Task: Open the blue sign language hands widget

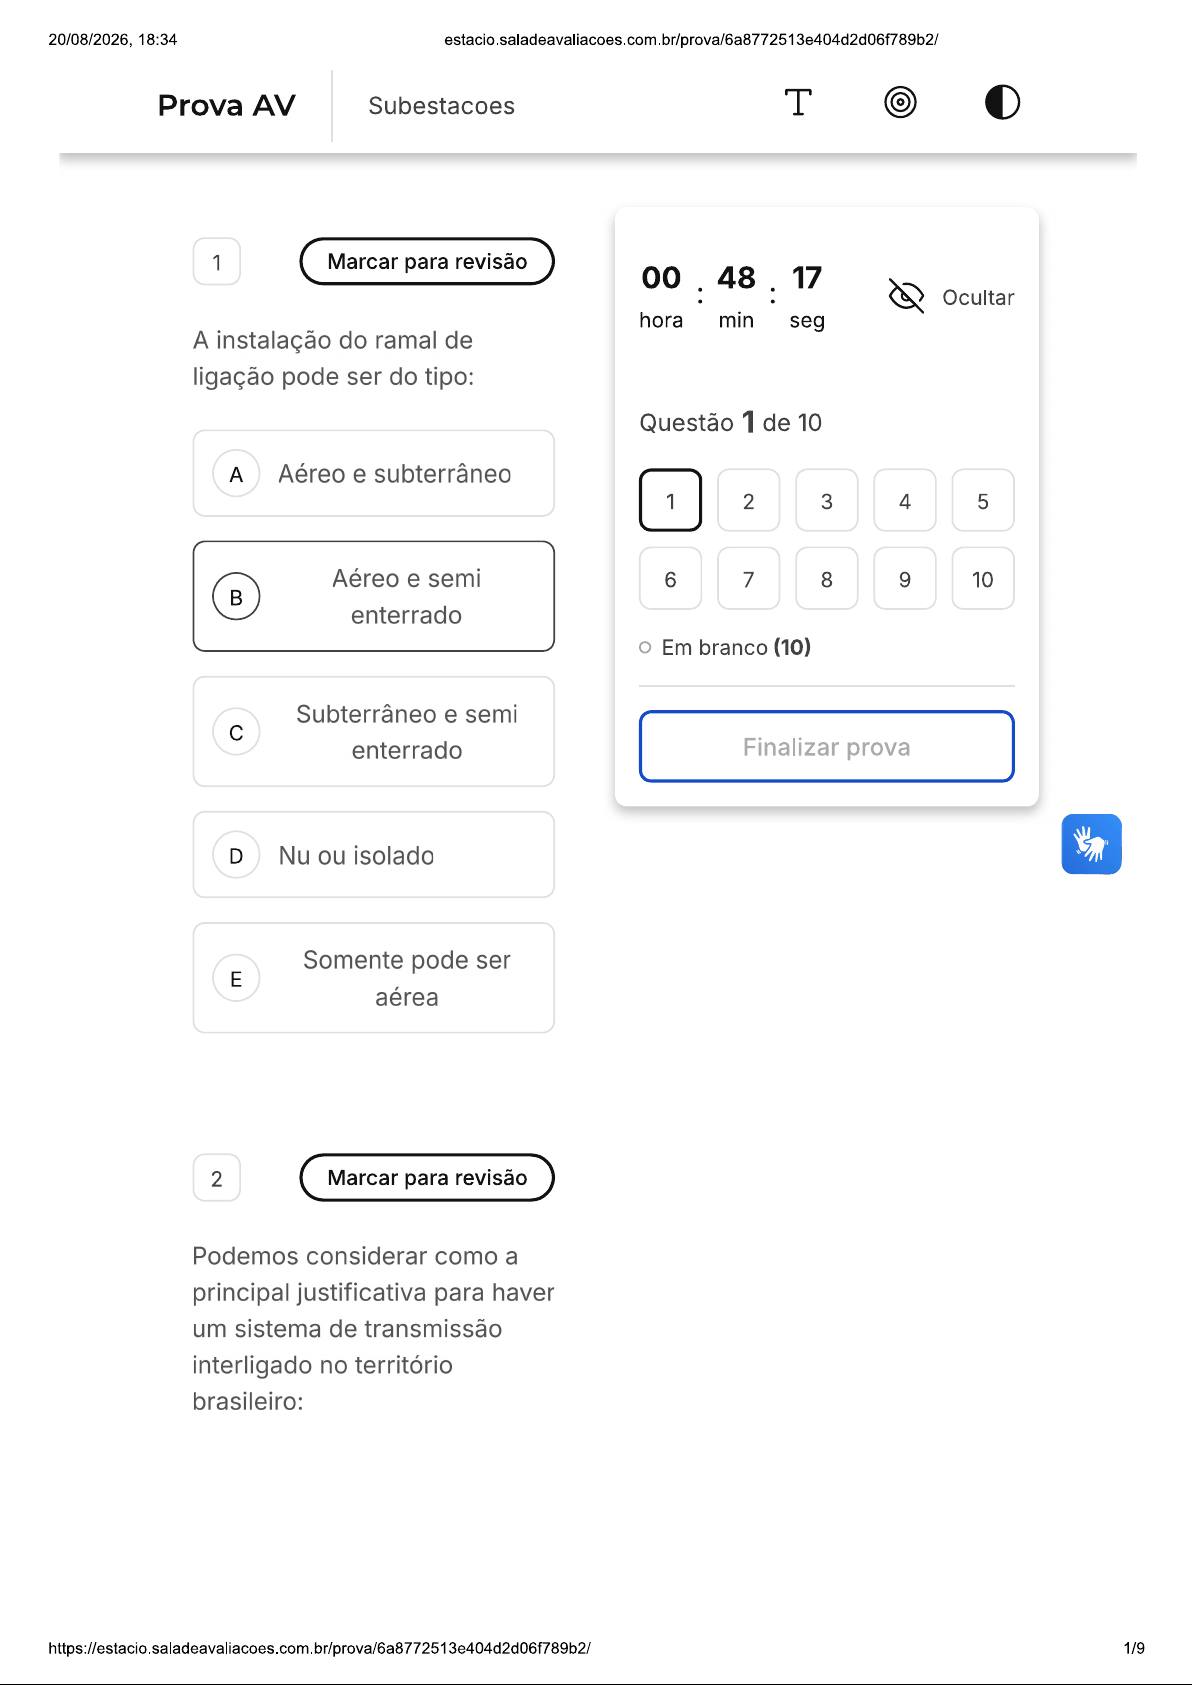Action: click(x=1091, y=844)
